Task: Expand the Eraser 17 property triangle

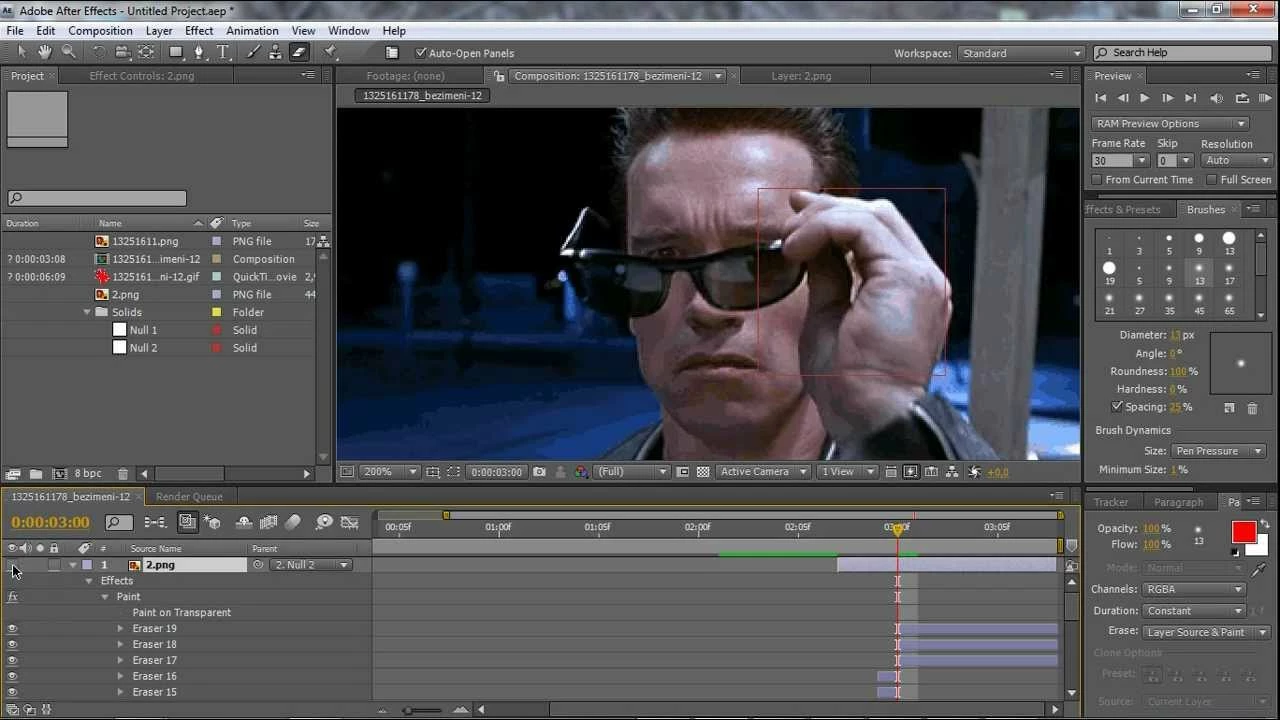Action: coord(120,660)
